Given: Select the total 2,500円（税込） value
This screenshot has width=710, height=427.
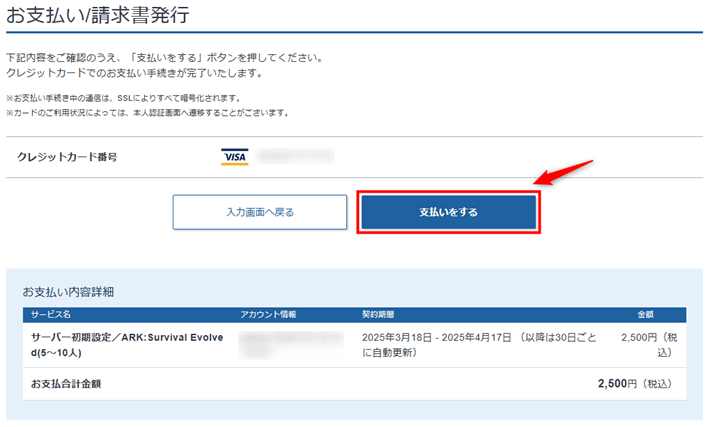Looking at the screenshot, I should pos(635,384).
